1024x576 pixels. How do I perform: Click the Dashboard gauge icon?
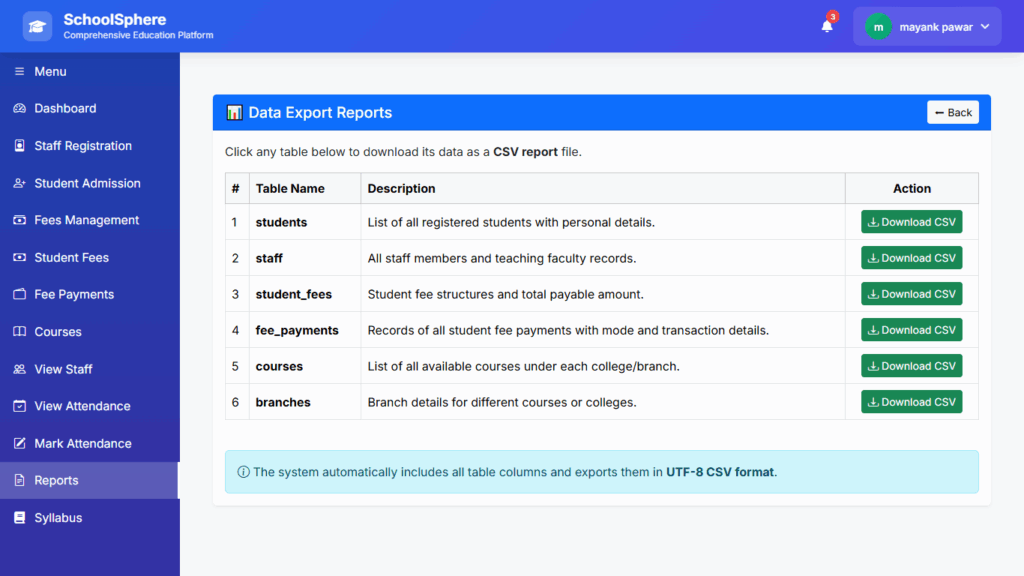pos(19,108)
